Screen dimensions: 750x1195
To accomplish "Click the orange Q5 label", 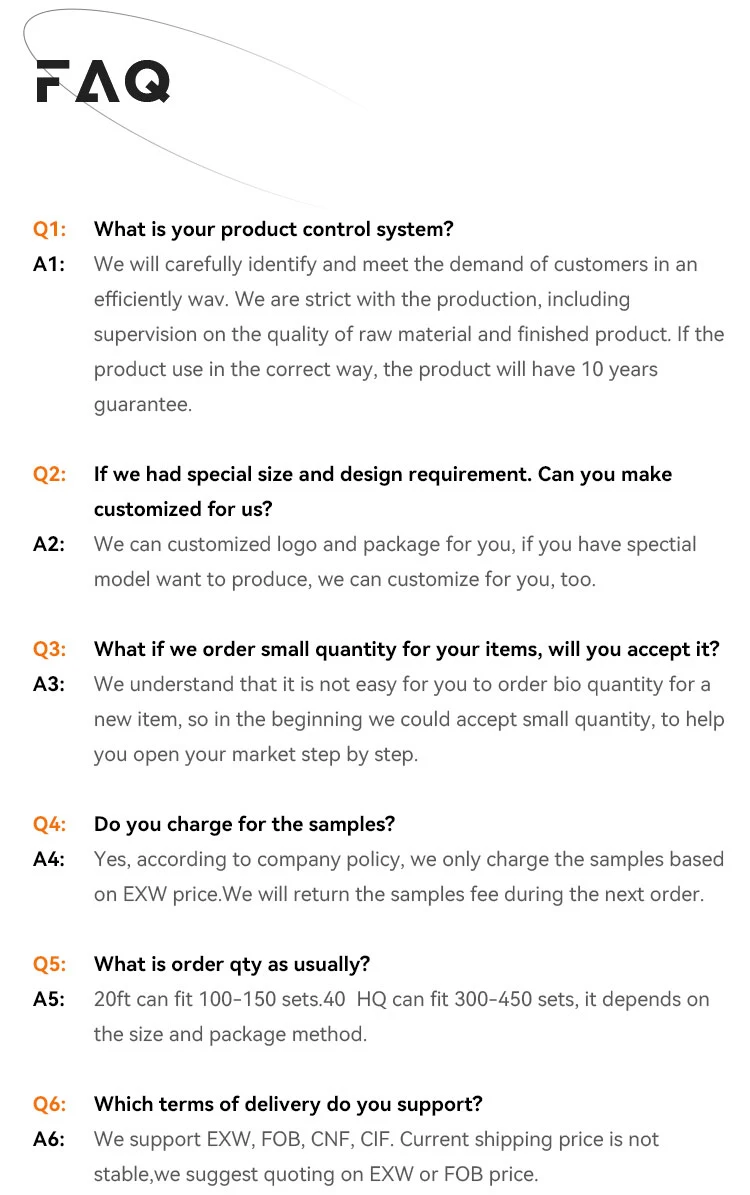I will 50,965.
